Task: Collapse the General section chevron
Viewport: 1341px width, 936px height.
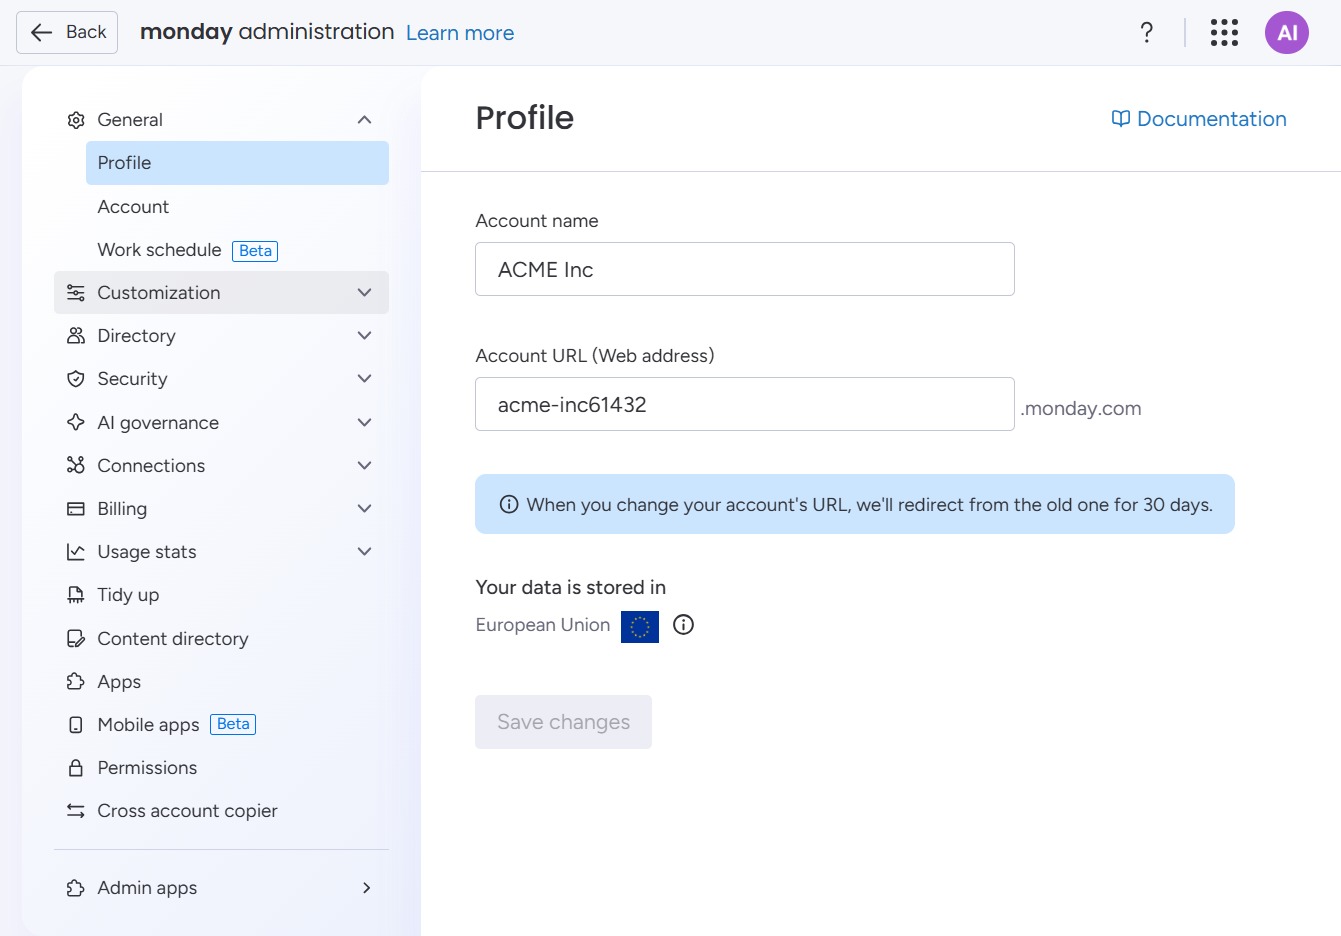Action: click(x=365, y=120)
